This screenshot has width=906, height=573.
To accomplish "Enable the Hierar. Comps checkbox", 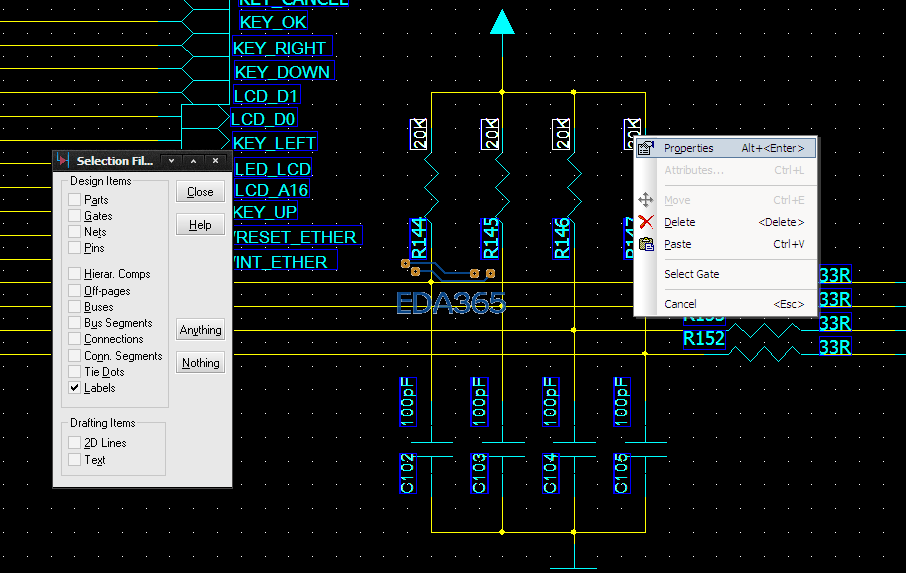I will (x=75, y=273).
